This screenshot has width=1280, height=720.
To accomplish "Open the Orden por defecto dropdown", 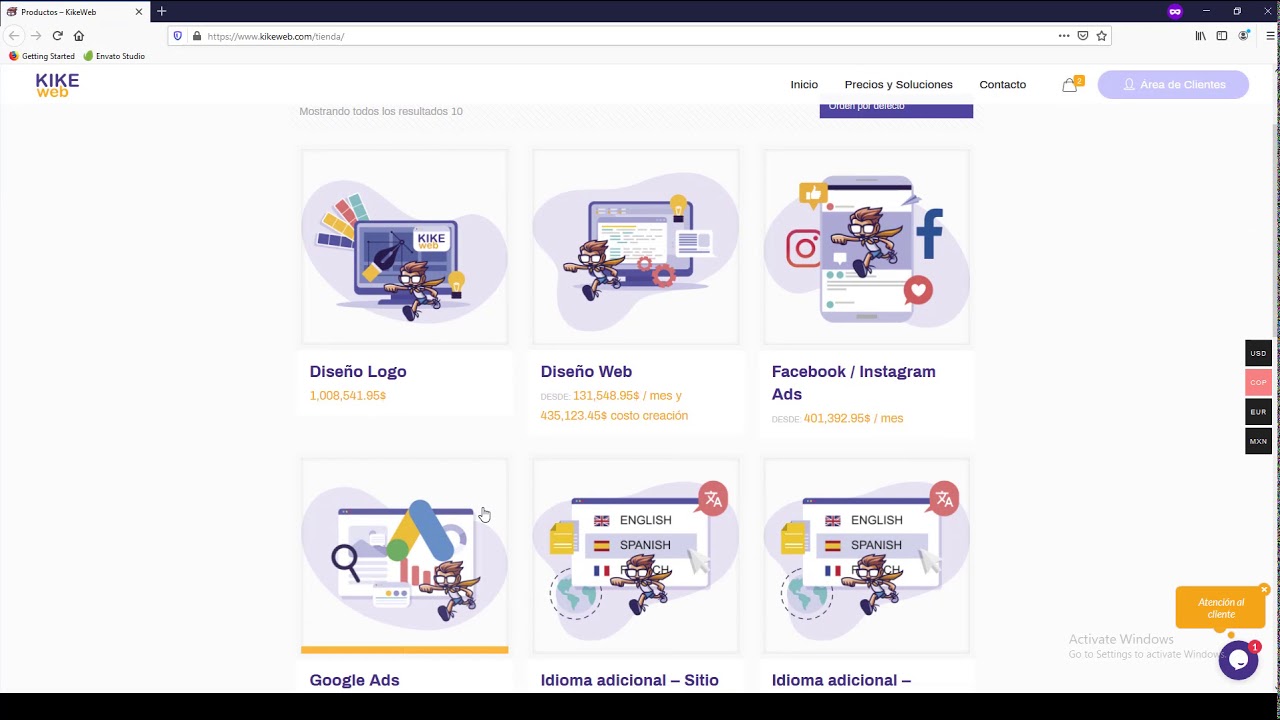I will tap(896, 108).
